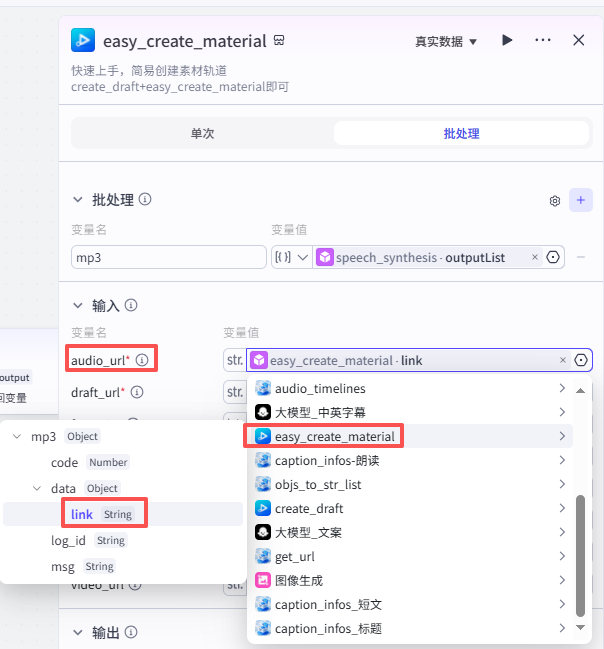Click info icon next to 批处理 heading

click(x=146, y=200)
